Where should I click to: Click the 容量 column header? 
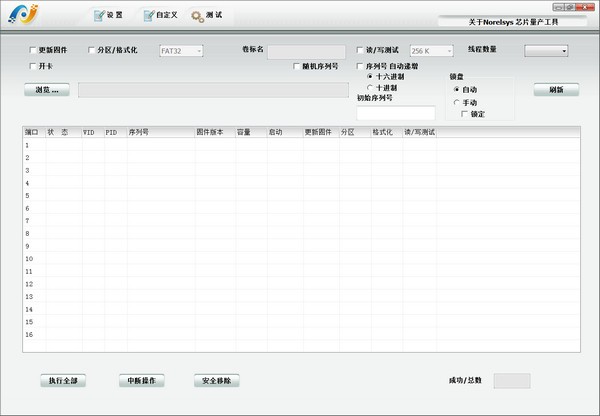[251, 132]
